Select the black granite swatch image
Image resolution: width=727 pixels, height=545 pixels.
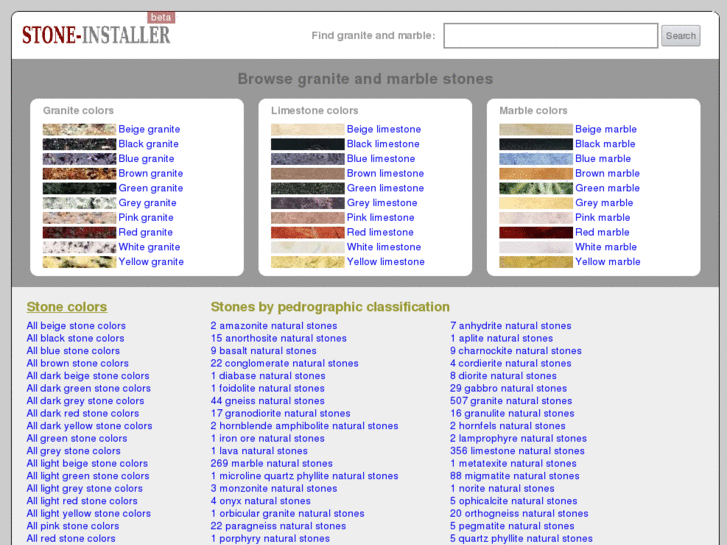[79, 144]
